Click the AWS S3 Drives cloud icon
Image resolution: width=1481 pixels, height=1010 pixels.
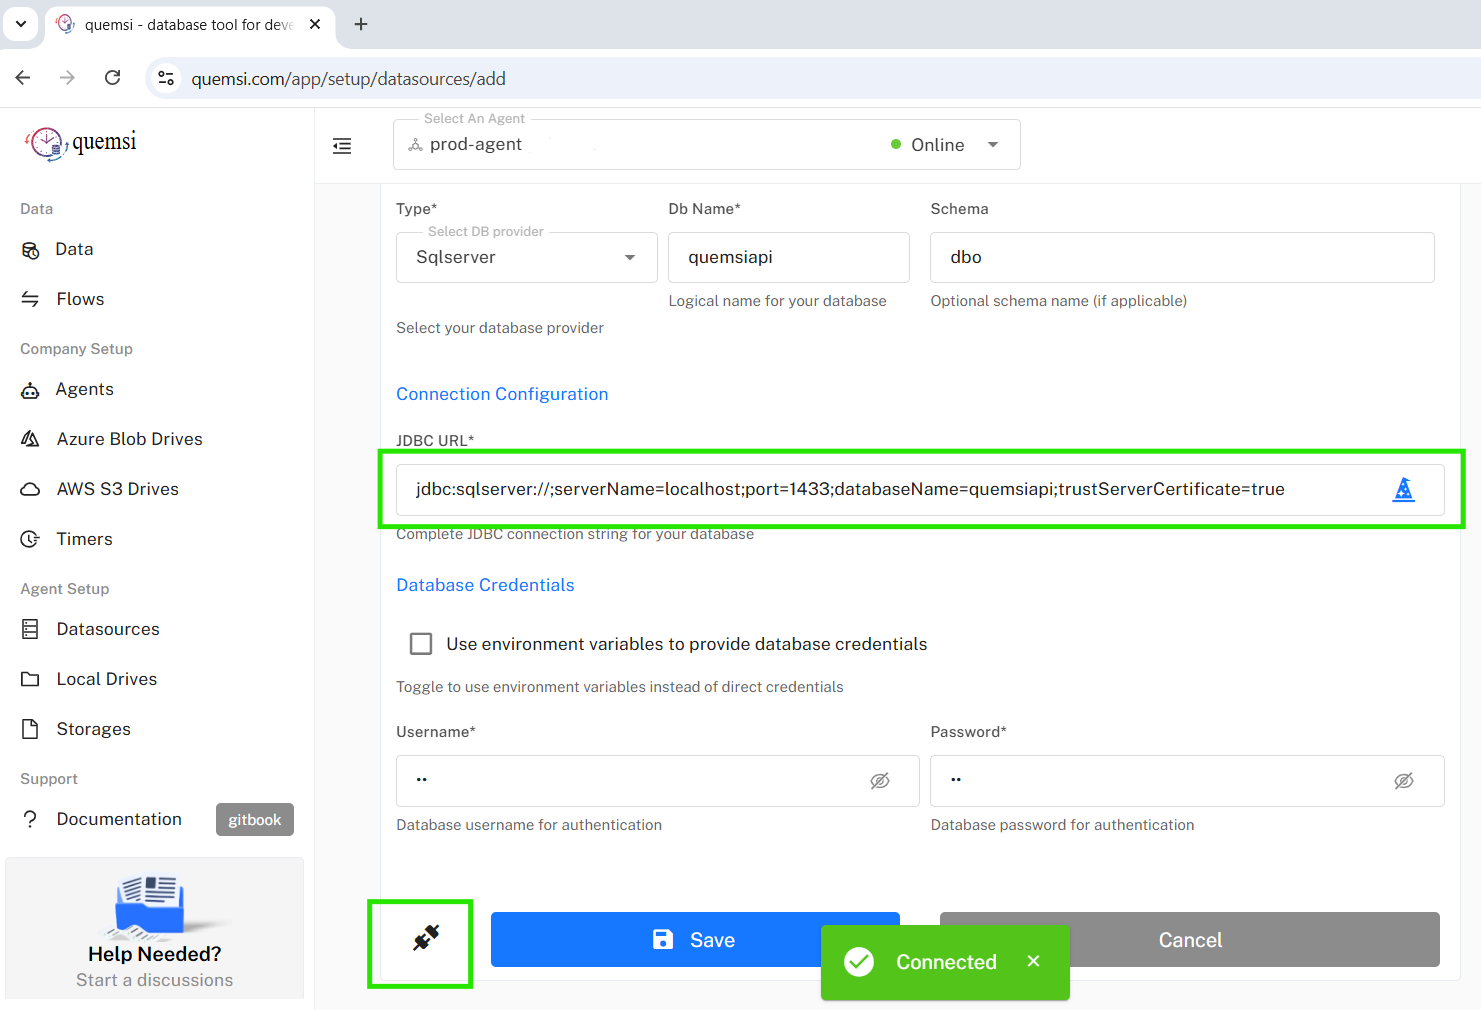pos(31,488)
